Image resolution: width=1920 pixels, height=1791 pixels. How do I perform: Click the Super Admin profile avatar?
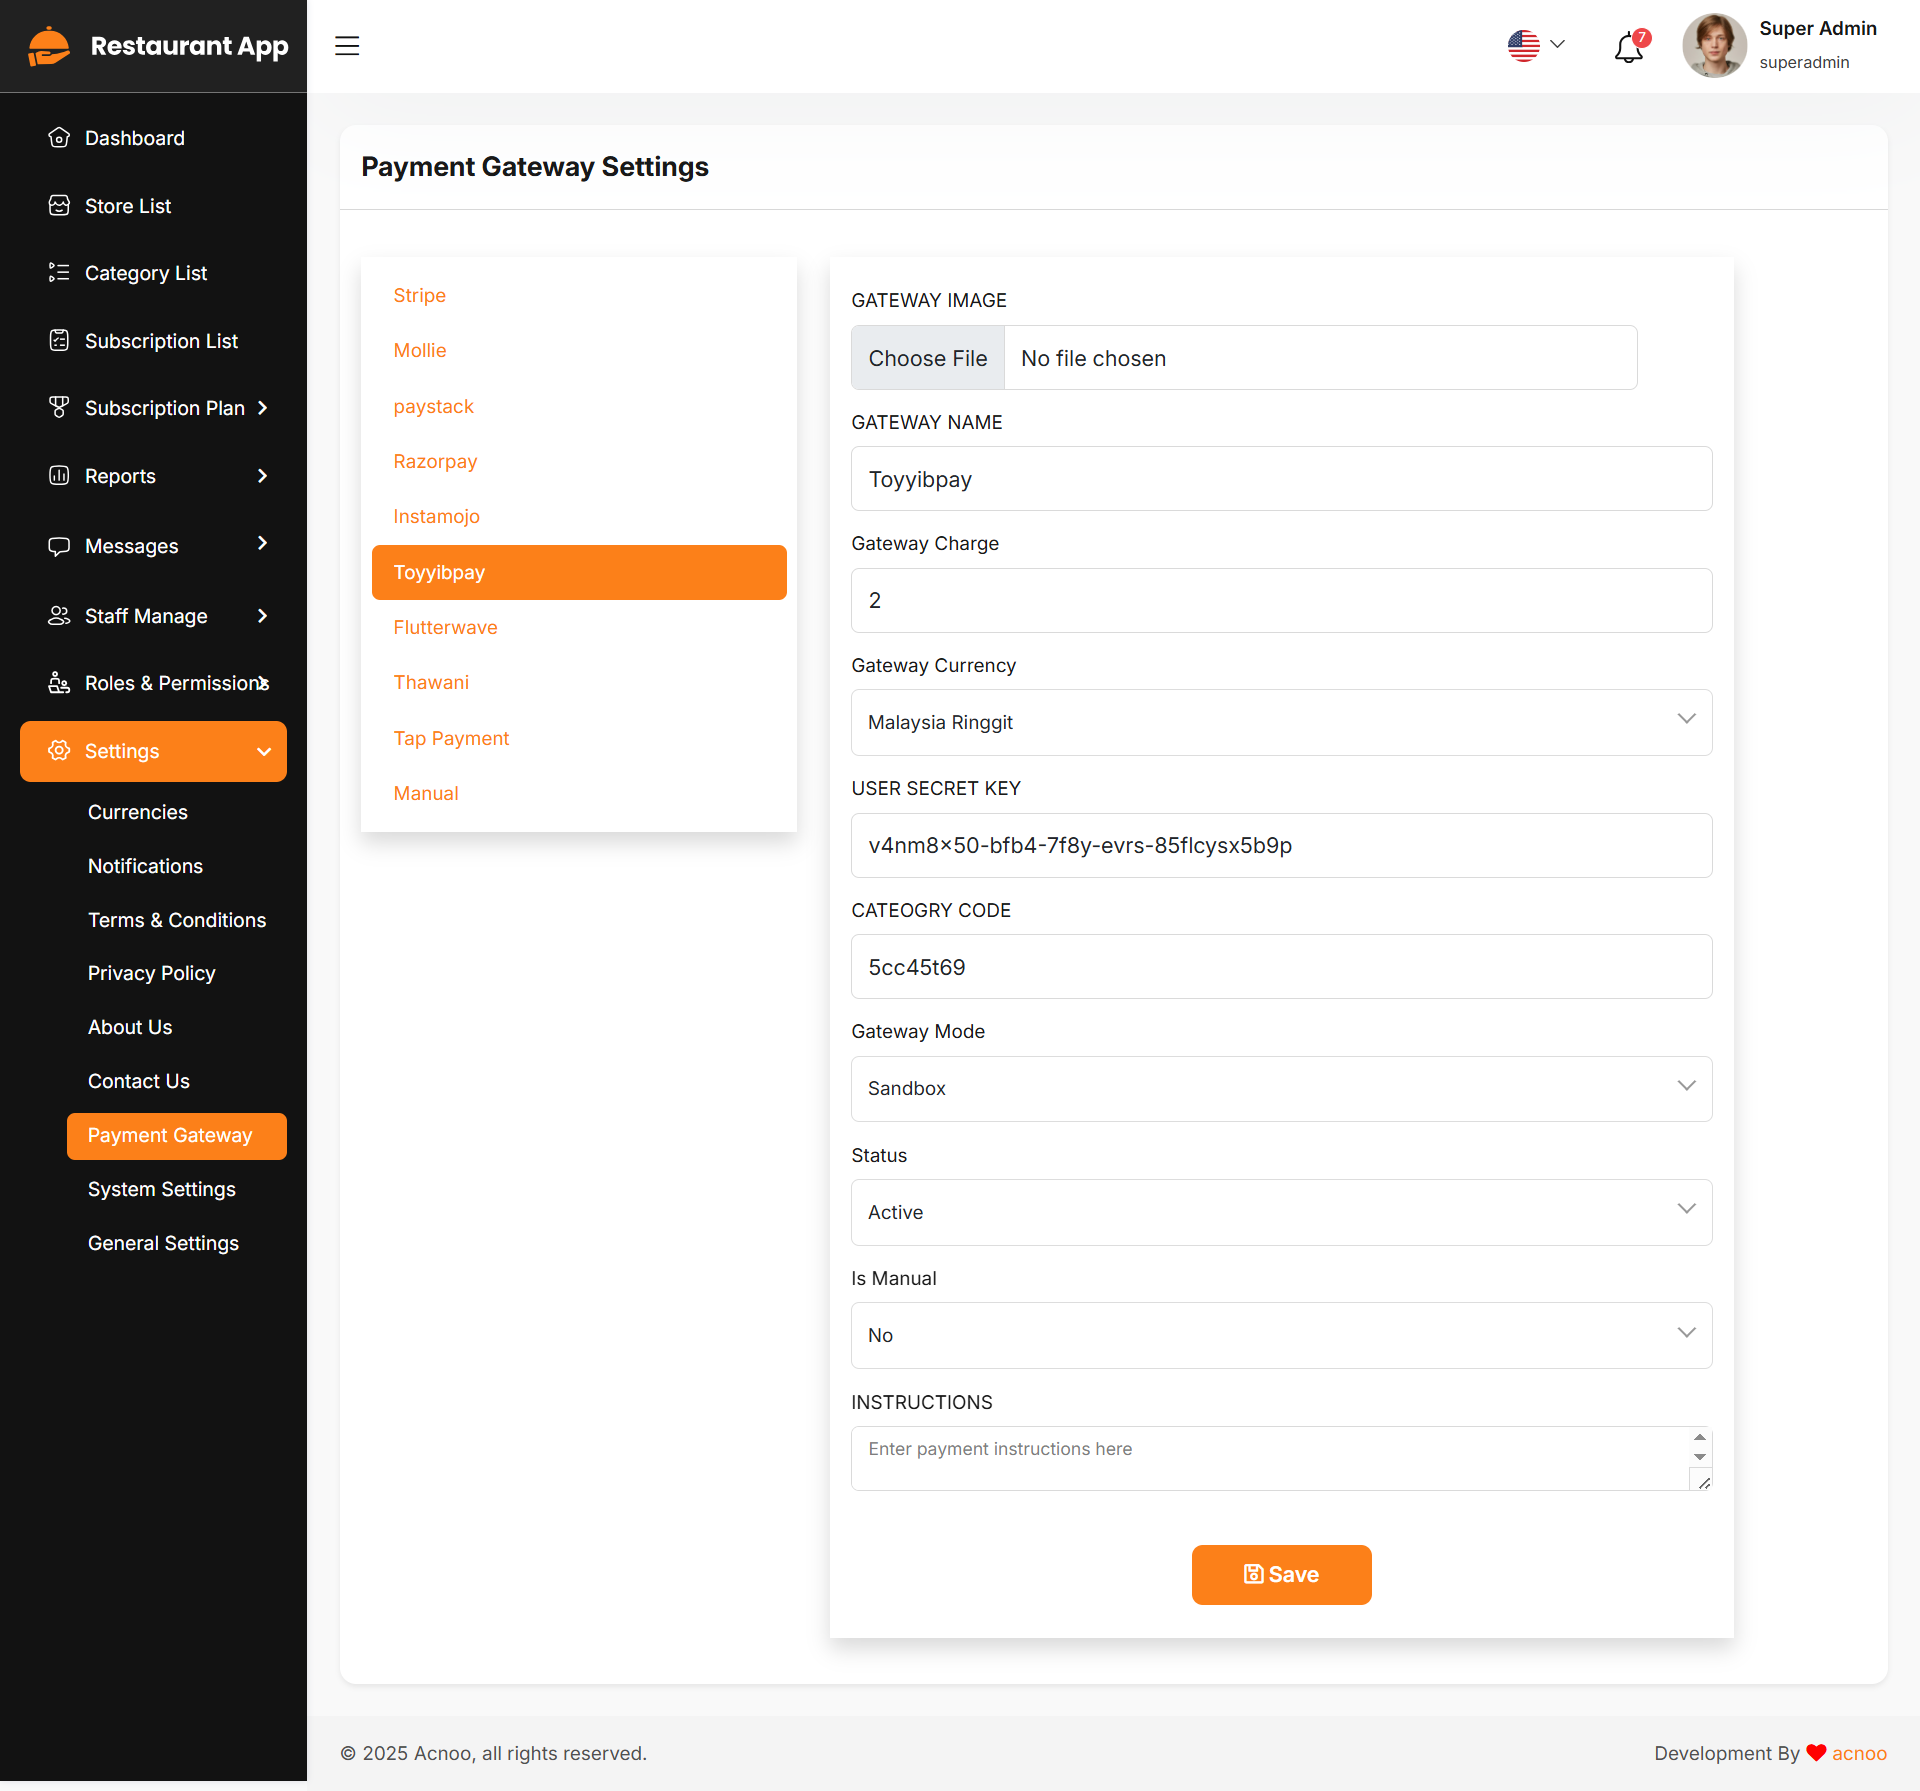click(1714, 46)
